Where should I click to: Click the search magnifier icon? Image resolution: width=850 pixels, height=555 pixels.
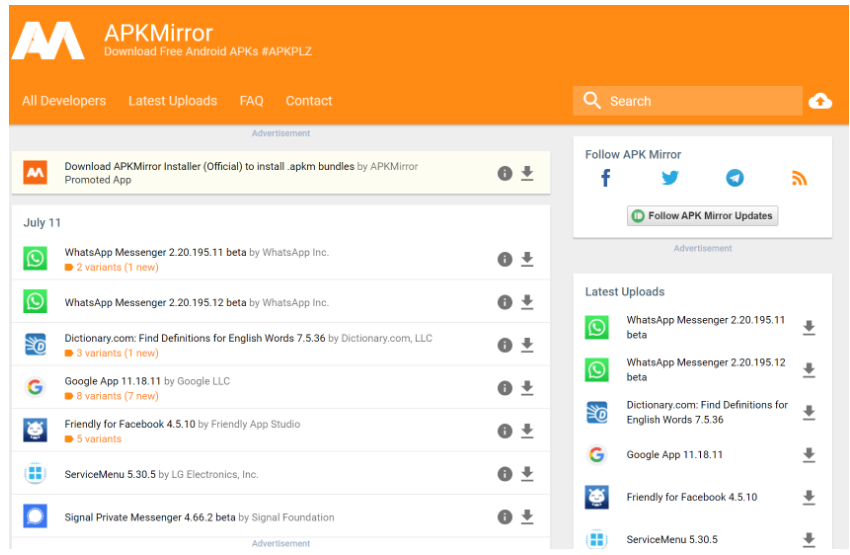pos(591,100)
